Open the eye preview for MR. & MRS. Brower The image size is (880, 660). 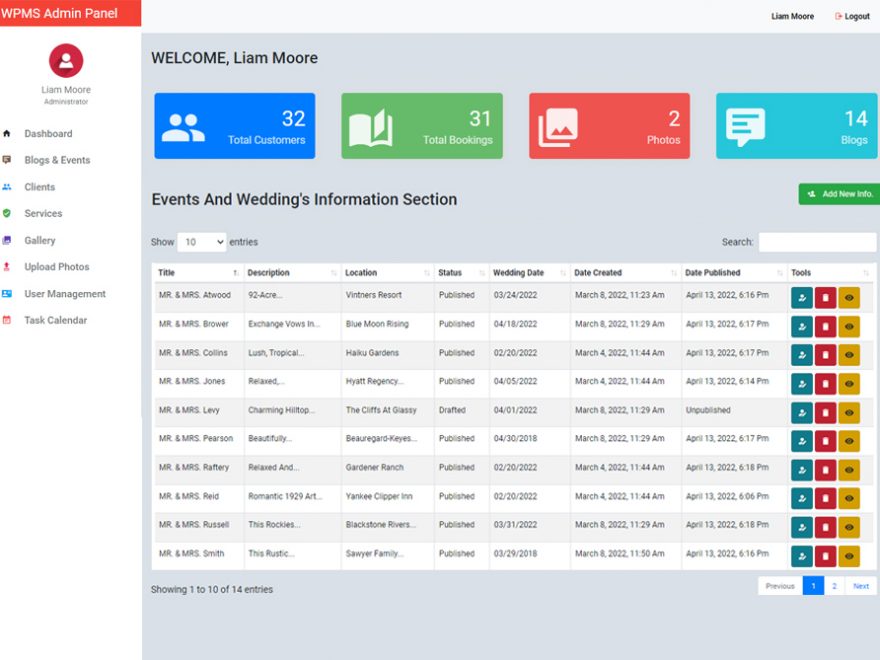pos(850,325)
